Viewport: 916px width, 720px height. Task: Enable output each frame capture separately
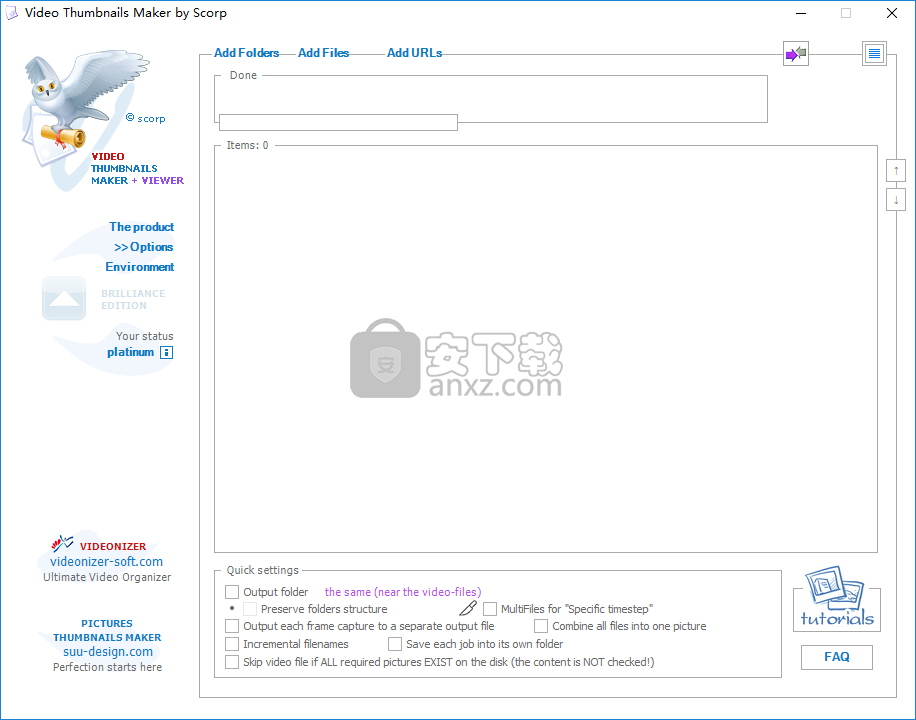(232, 626)
